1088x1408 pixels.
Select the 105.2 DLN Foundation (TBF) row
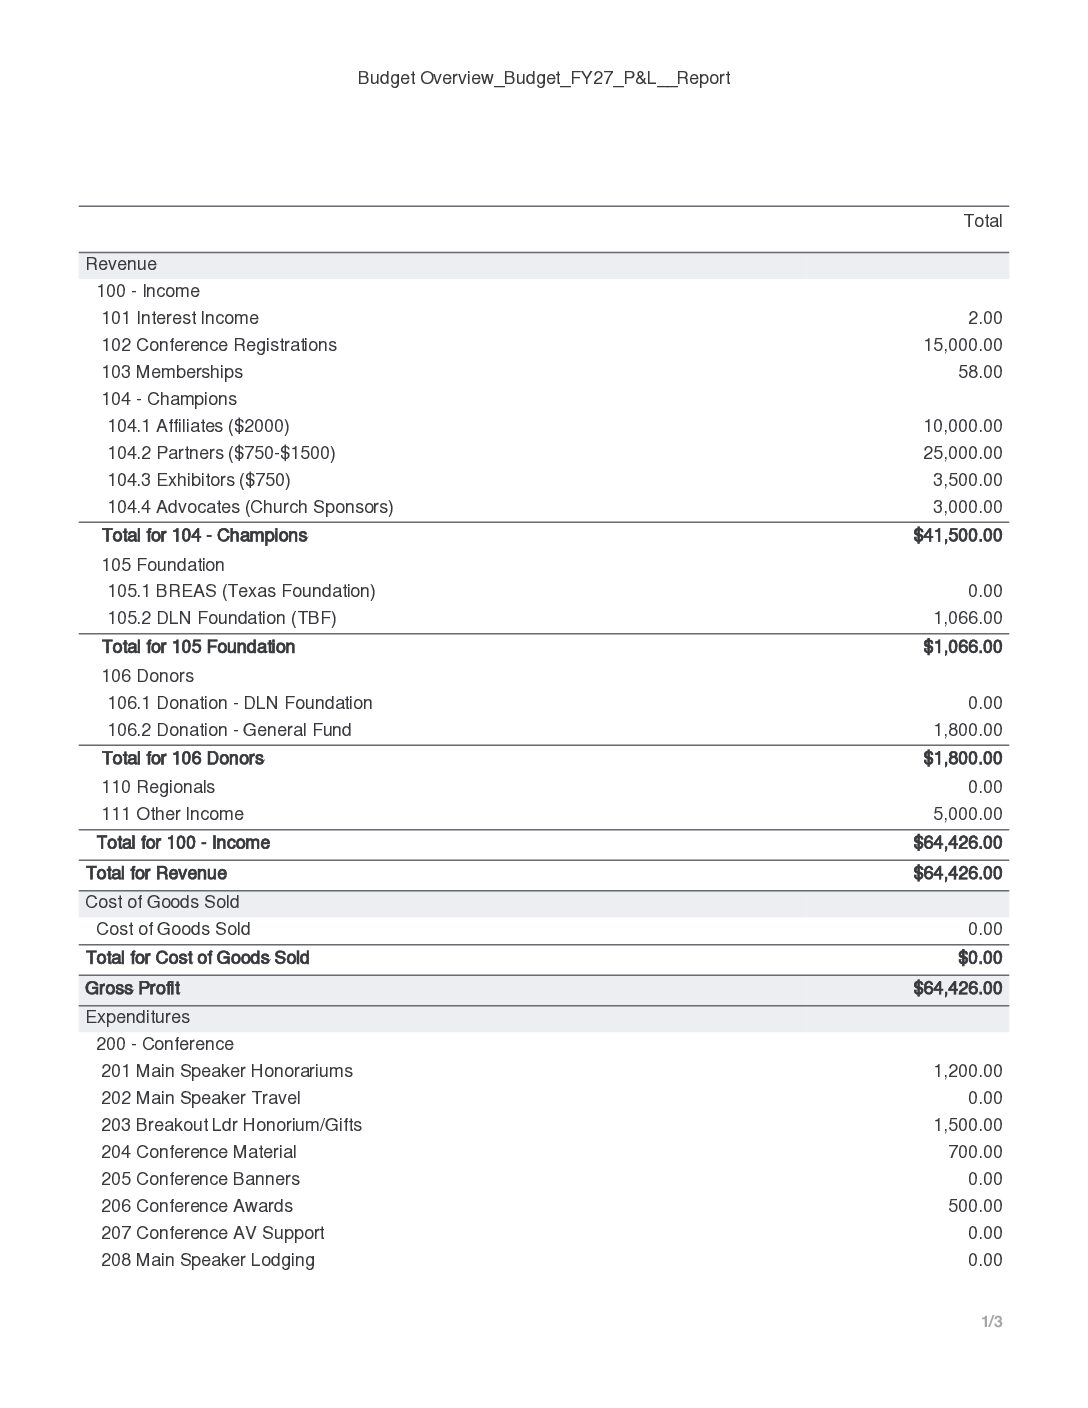544,618
